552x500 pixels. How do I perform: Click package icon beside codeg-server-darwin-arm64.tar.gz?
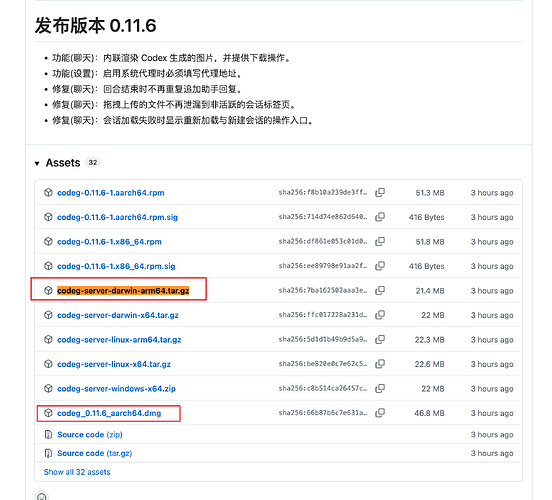(48, 290)
